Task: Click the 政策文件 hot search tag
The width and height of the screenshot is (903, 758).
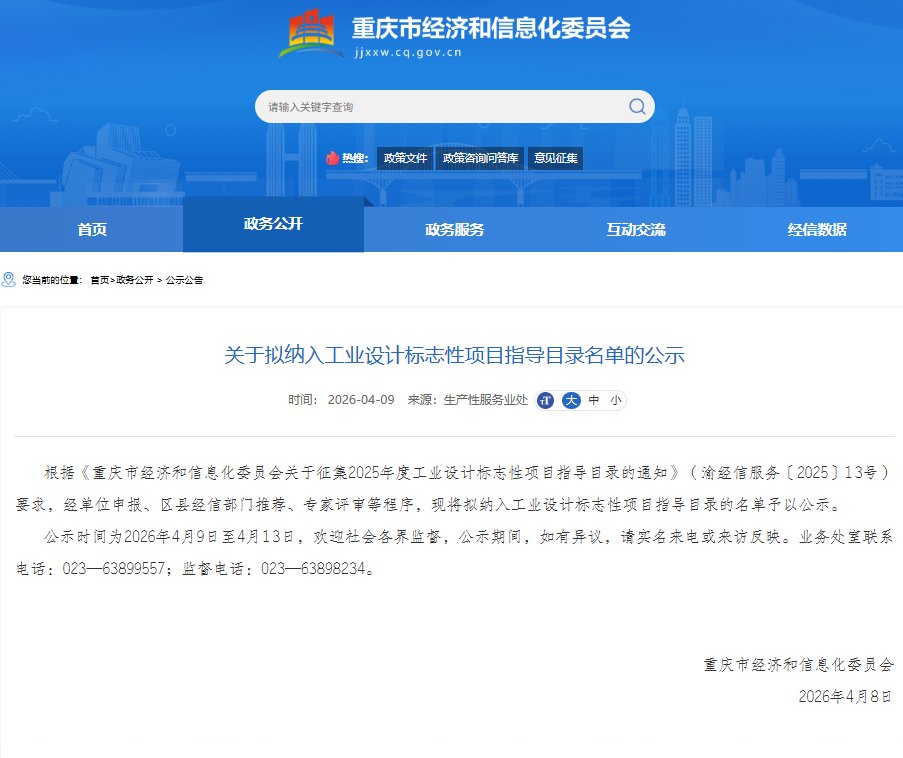Action: (405, 158)
